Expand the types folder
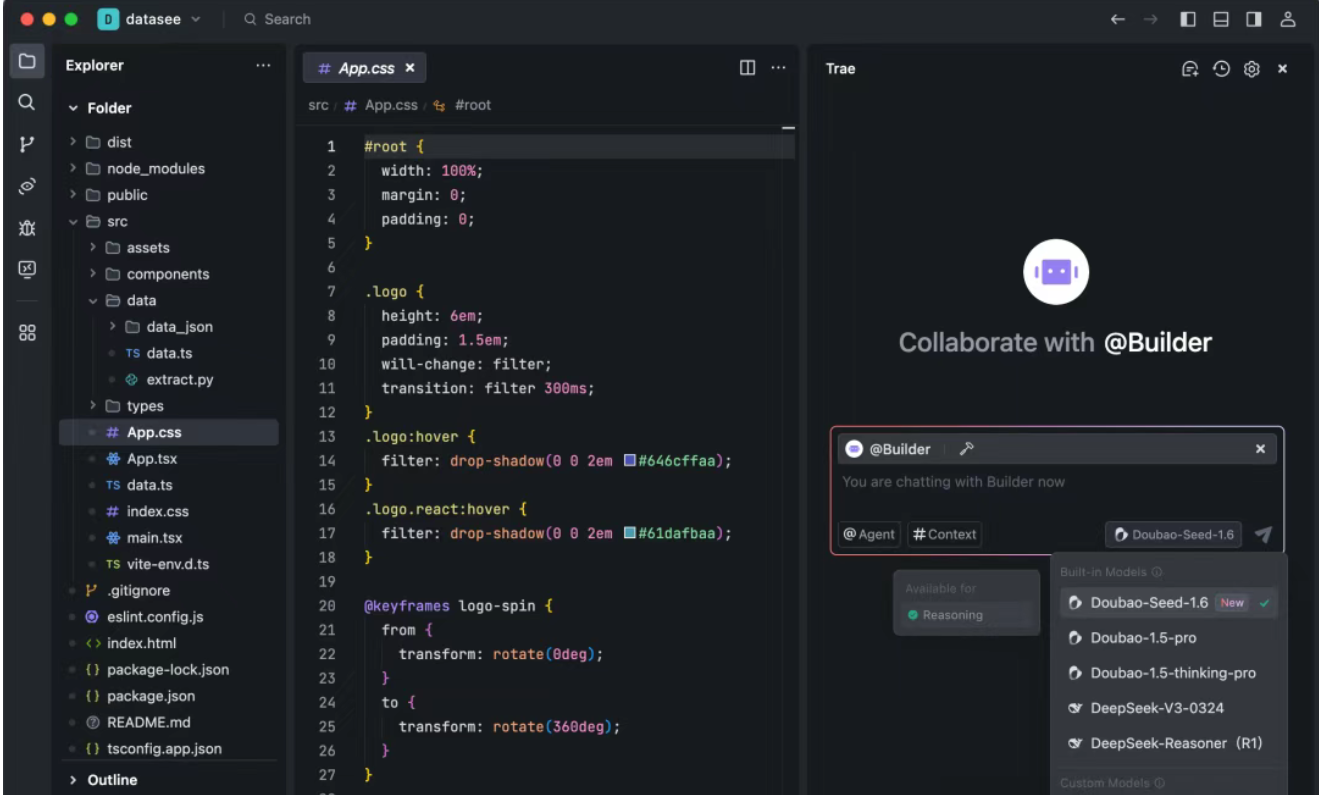Viewport: 1319px width, 795px height. pos(93,406)
